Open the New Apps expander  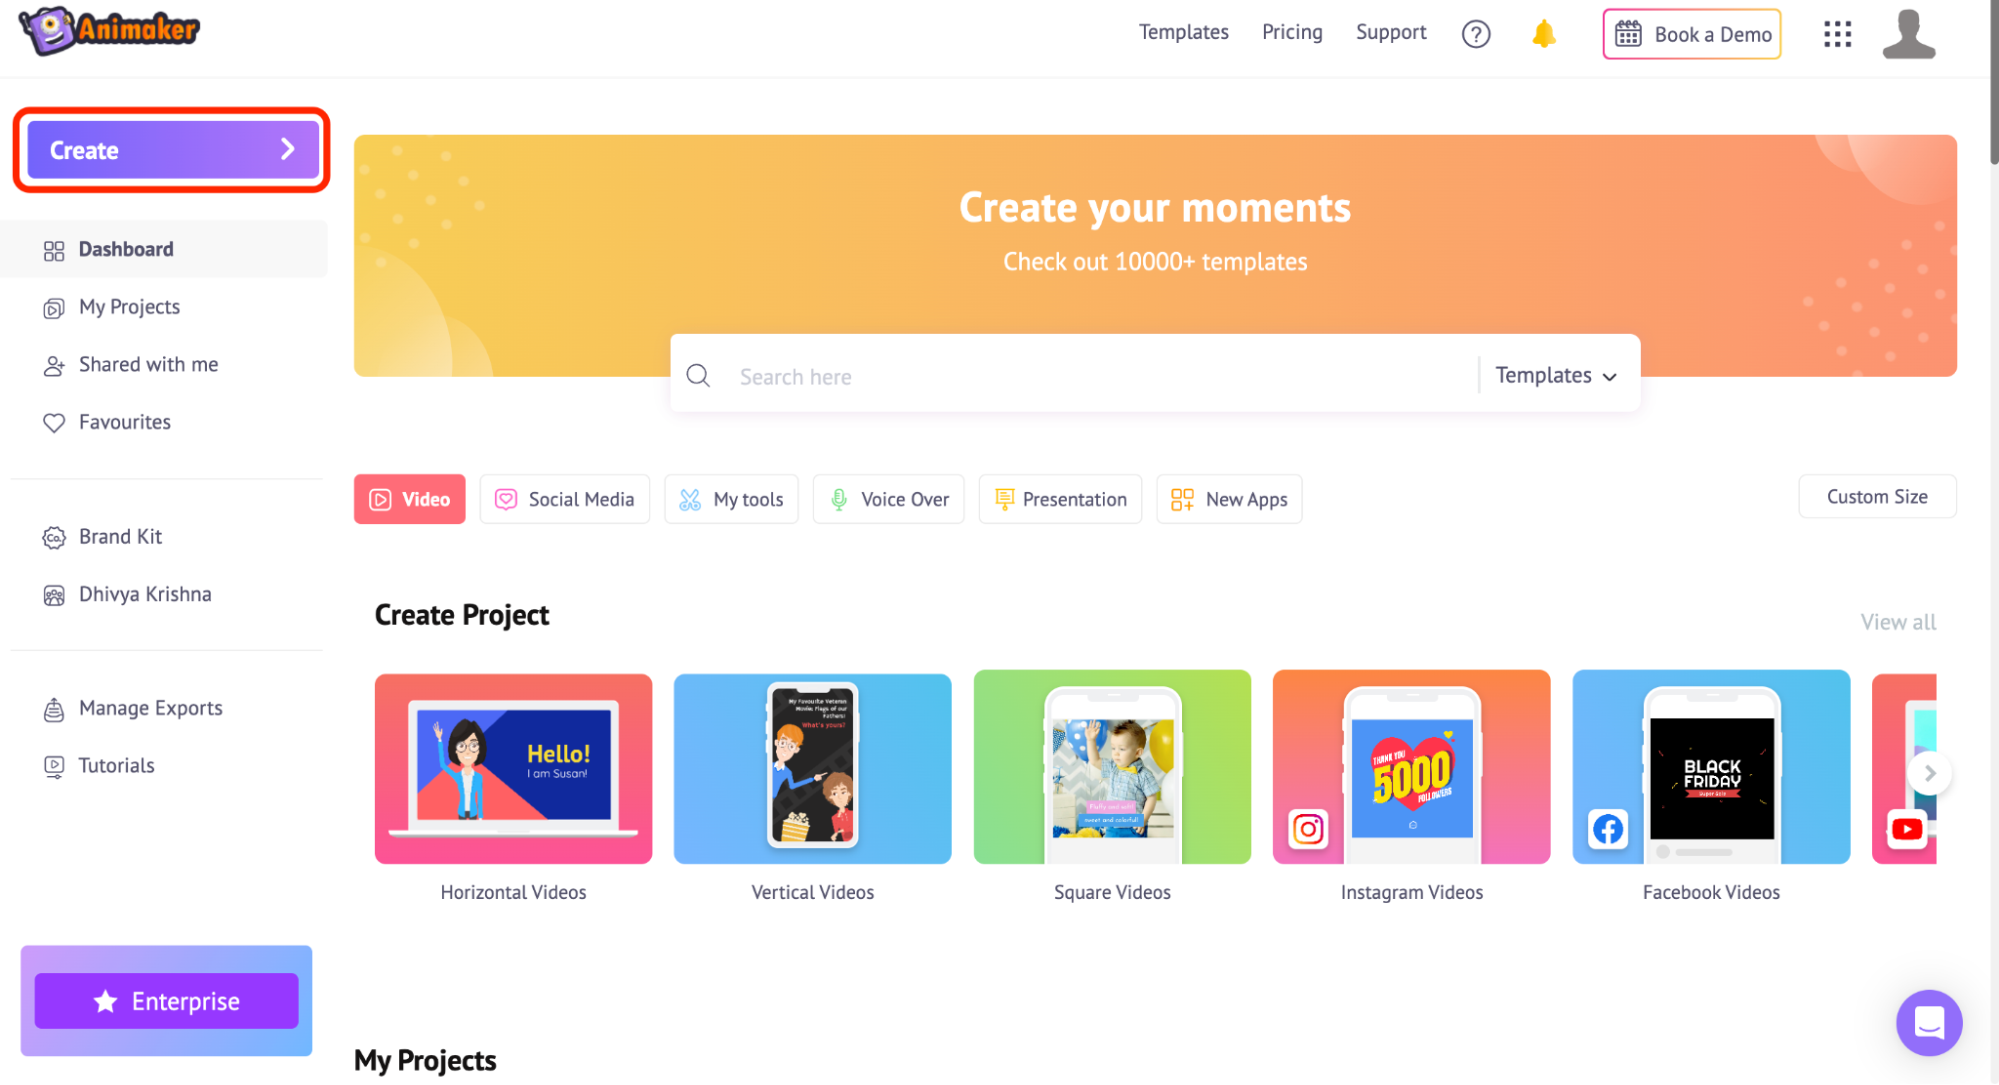point(1229,498)
